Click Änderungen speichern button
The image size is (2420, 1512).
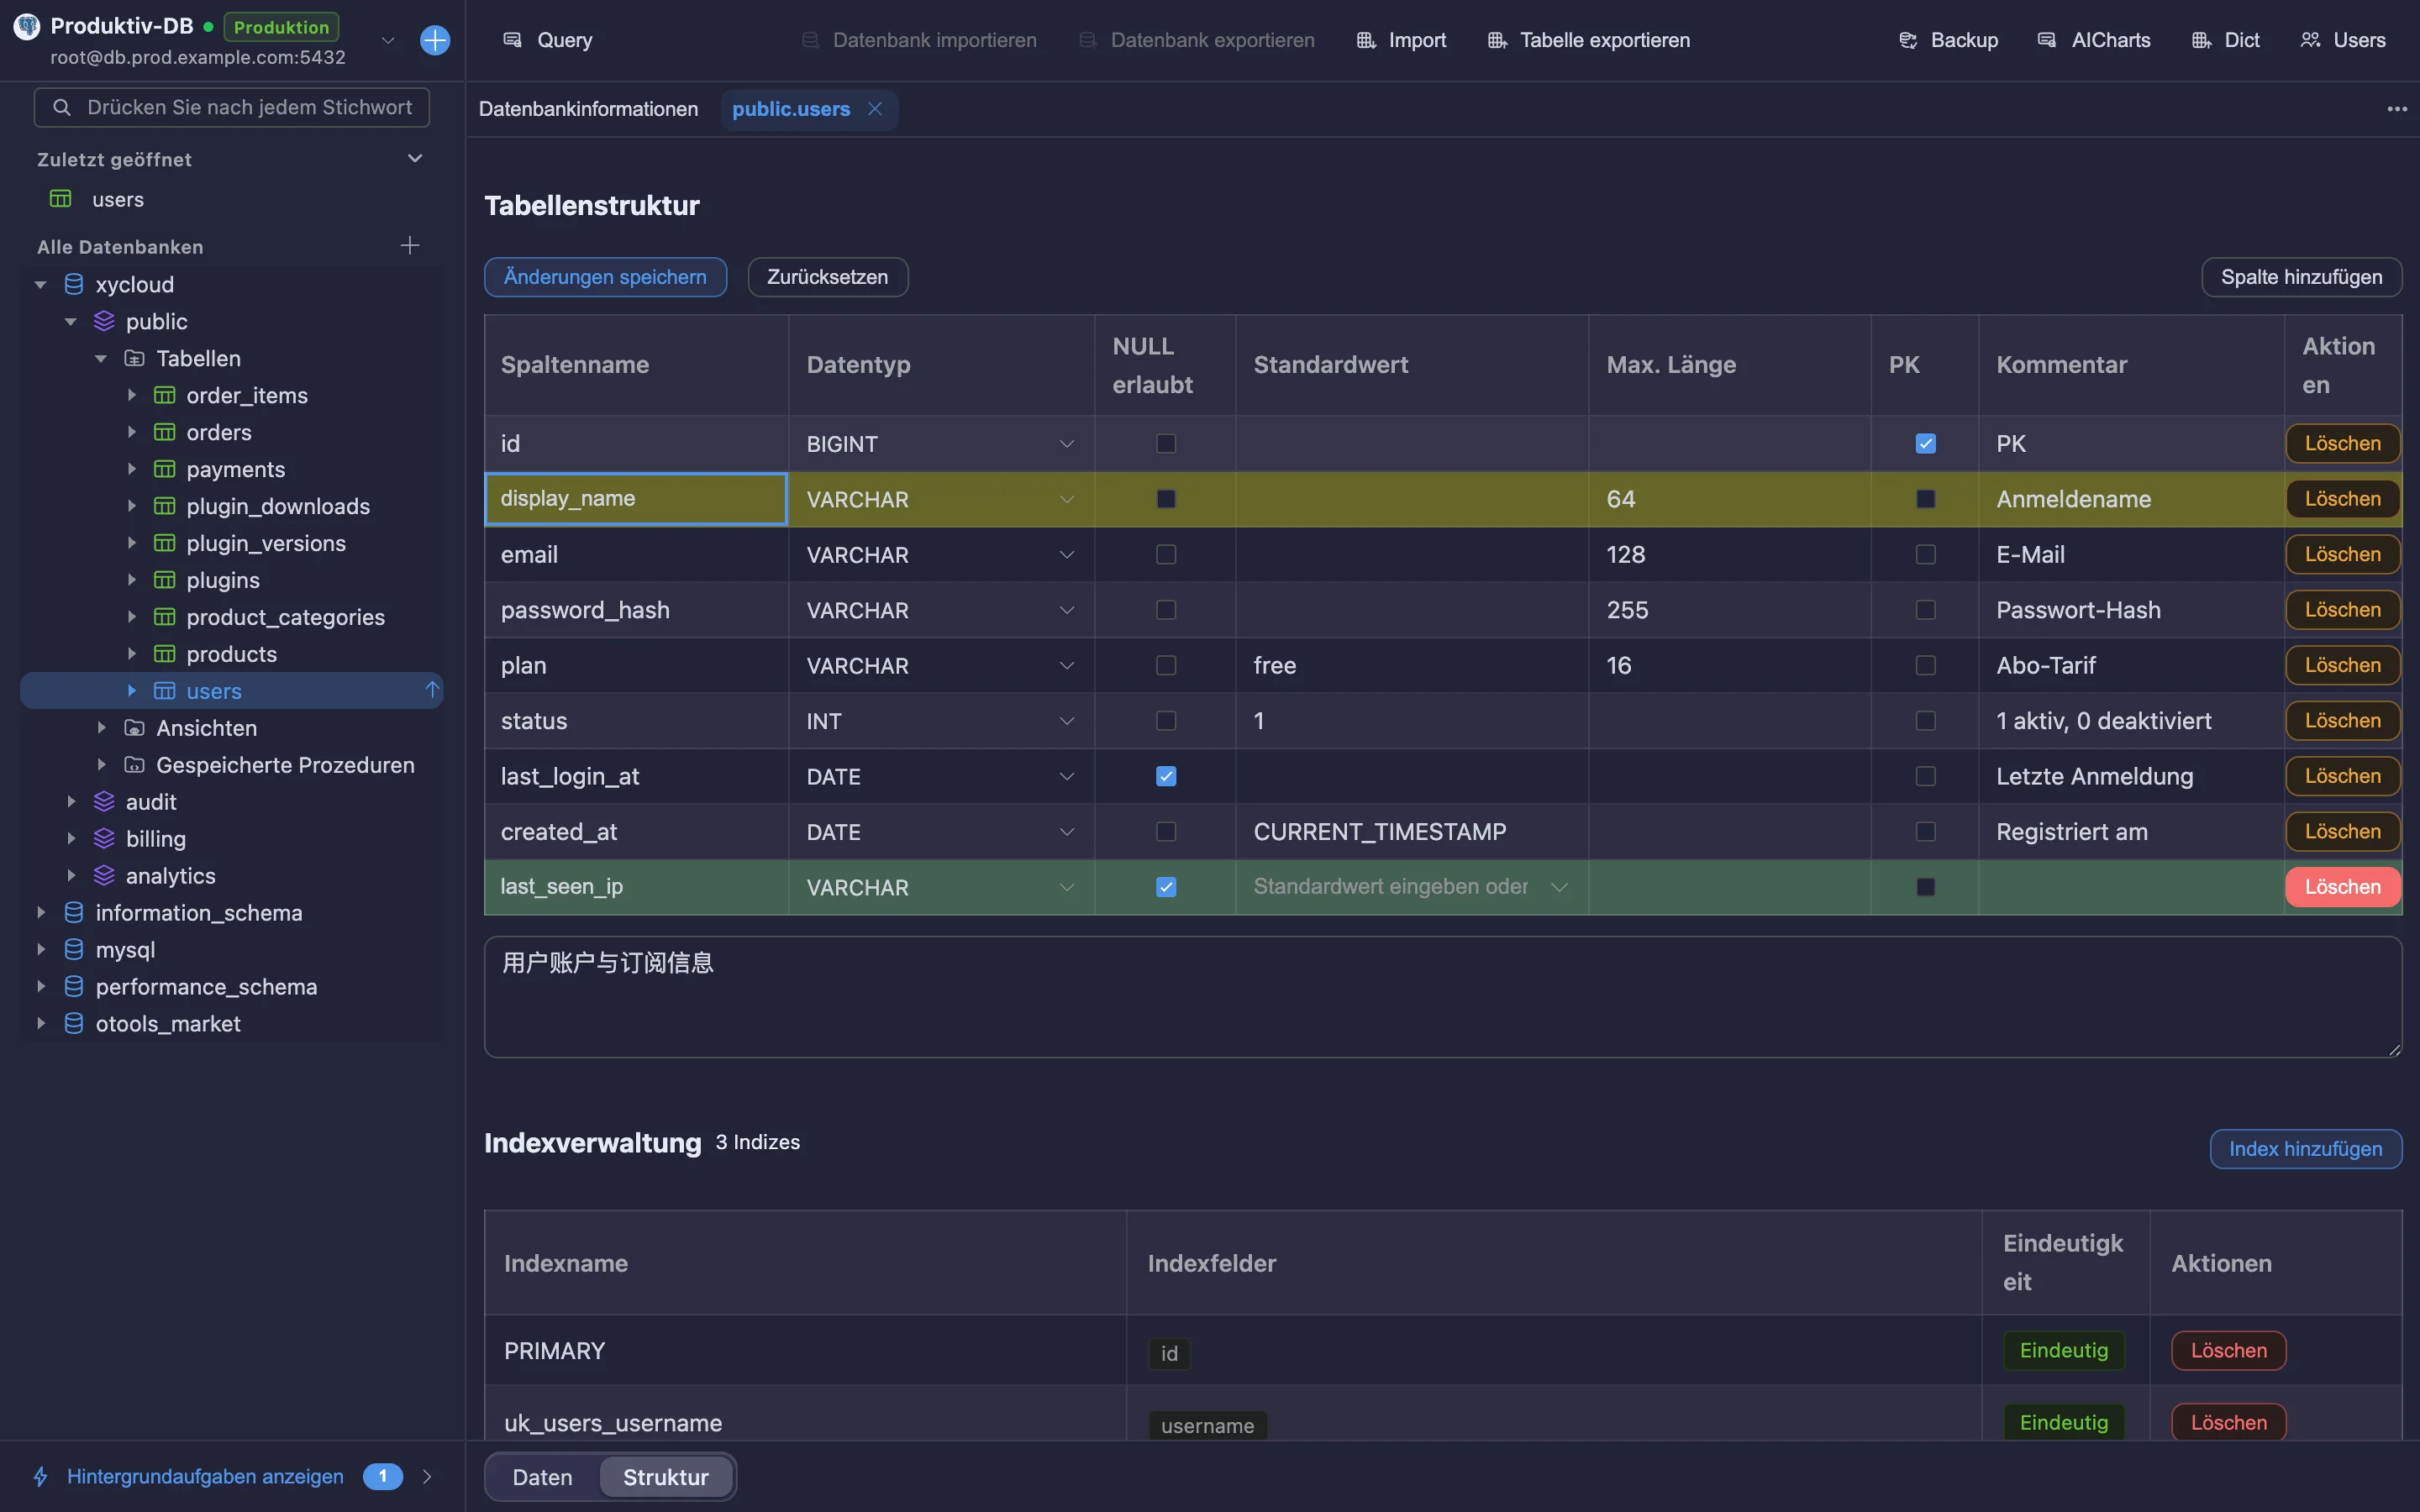605,277
